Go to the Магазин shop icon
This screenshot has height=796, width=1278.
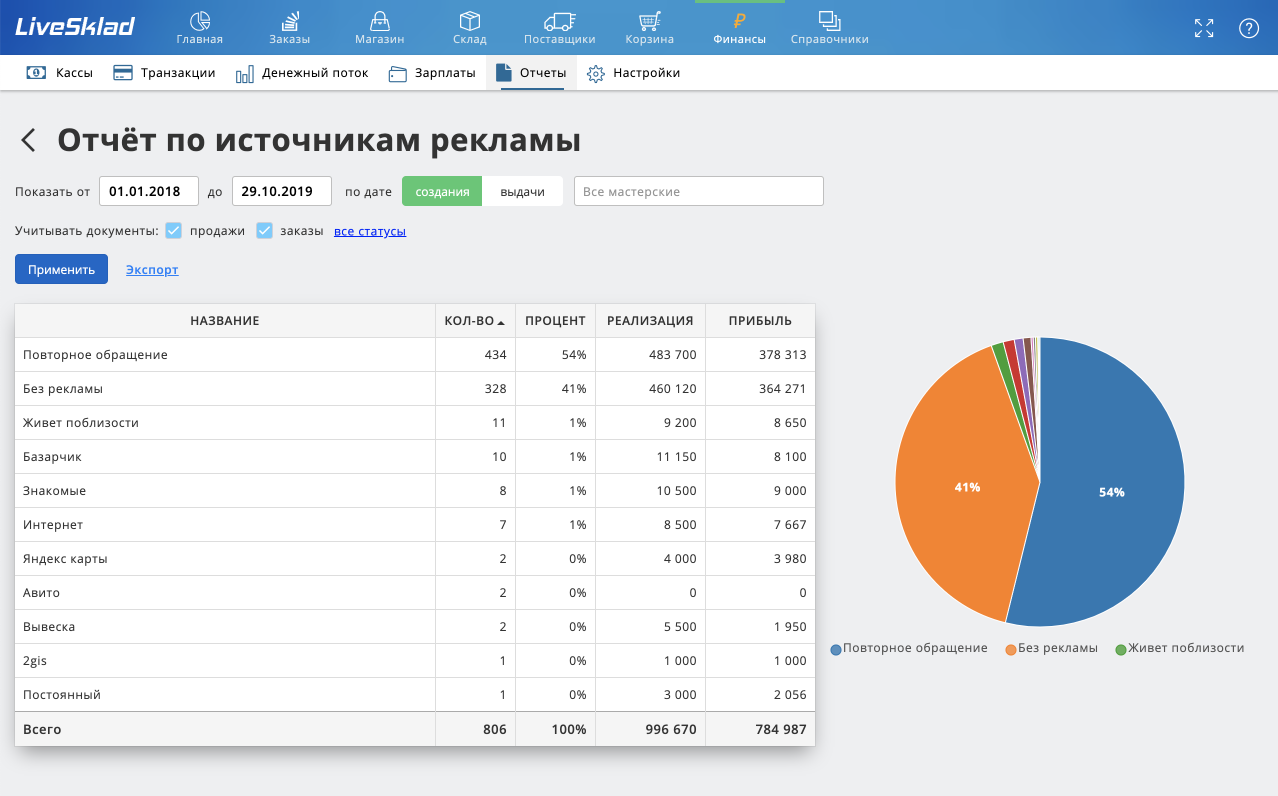click(379, 21)
